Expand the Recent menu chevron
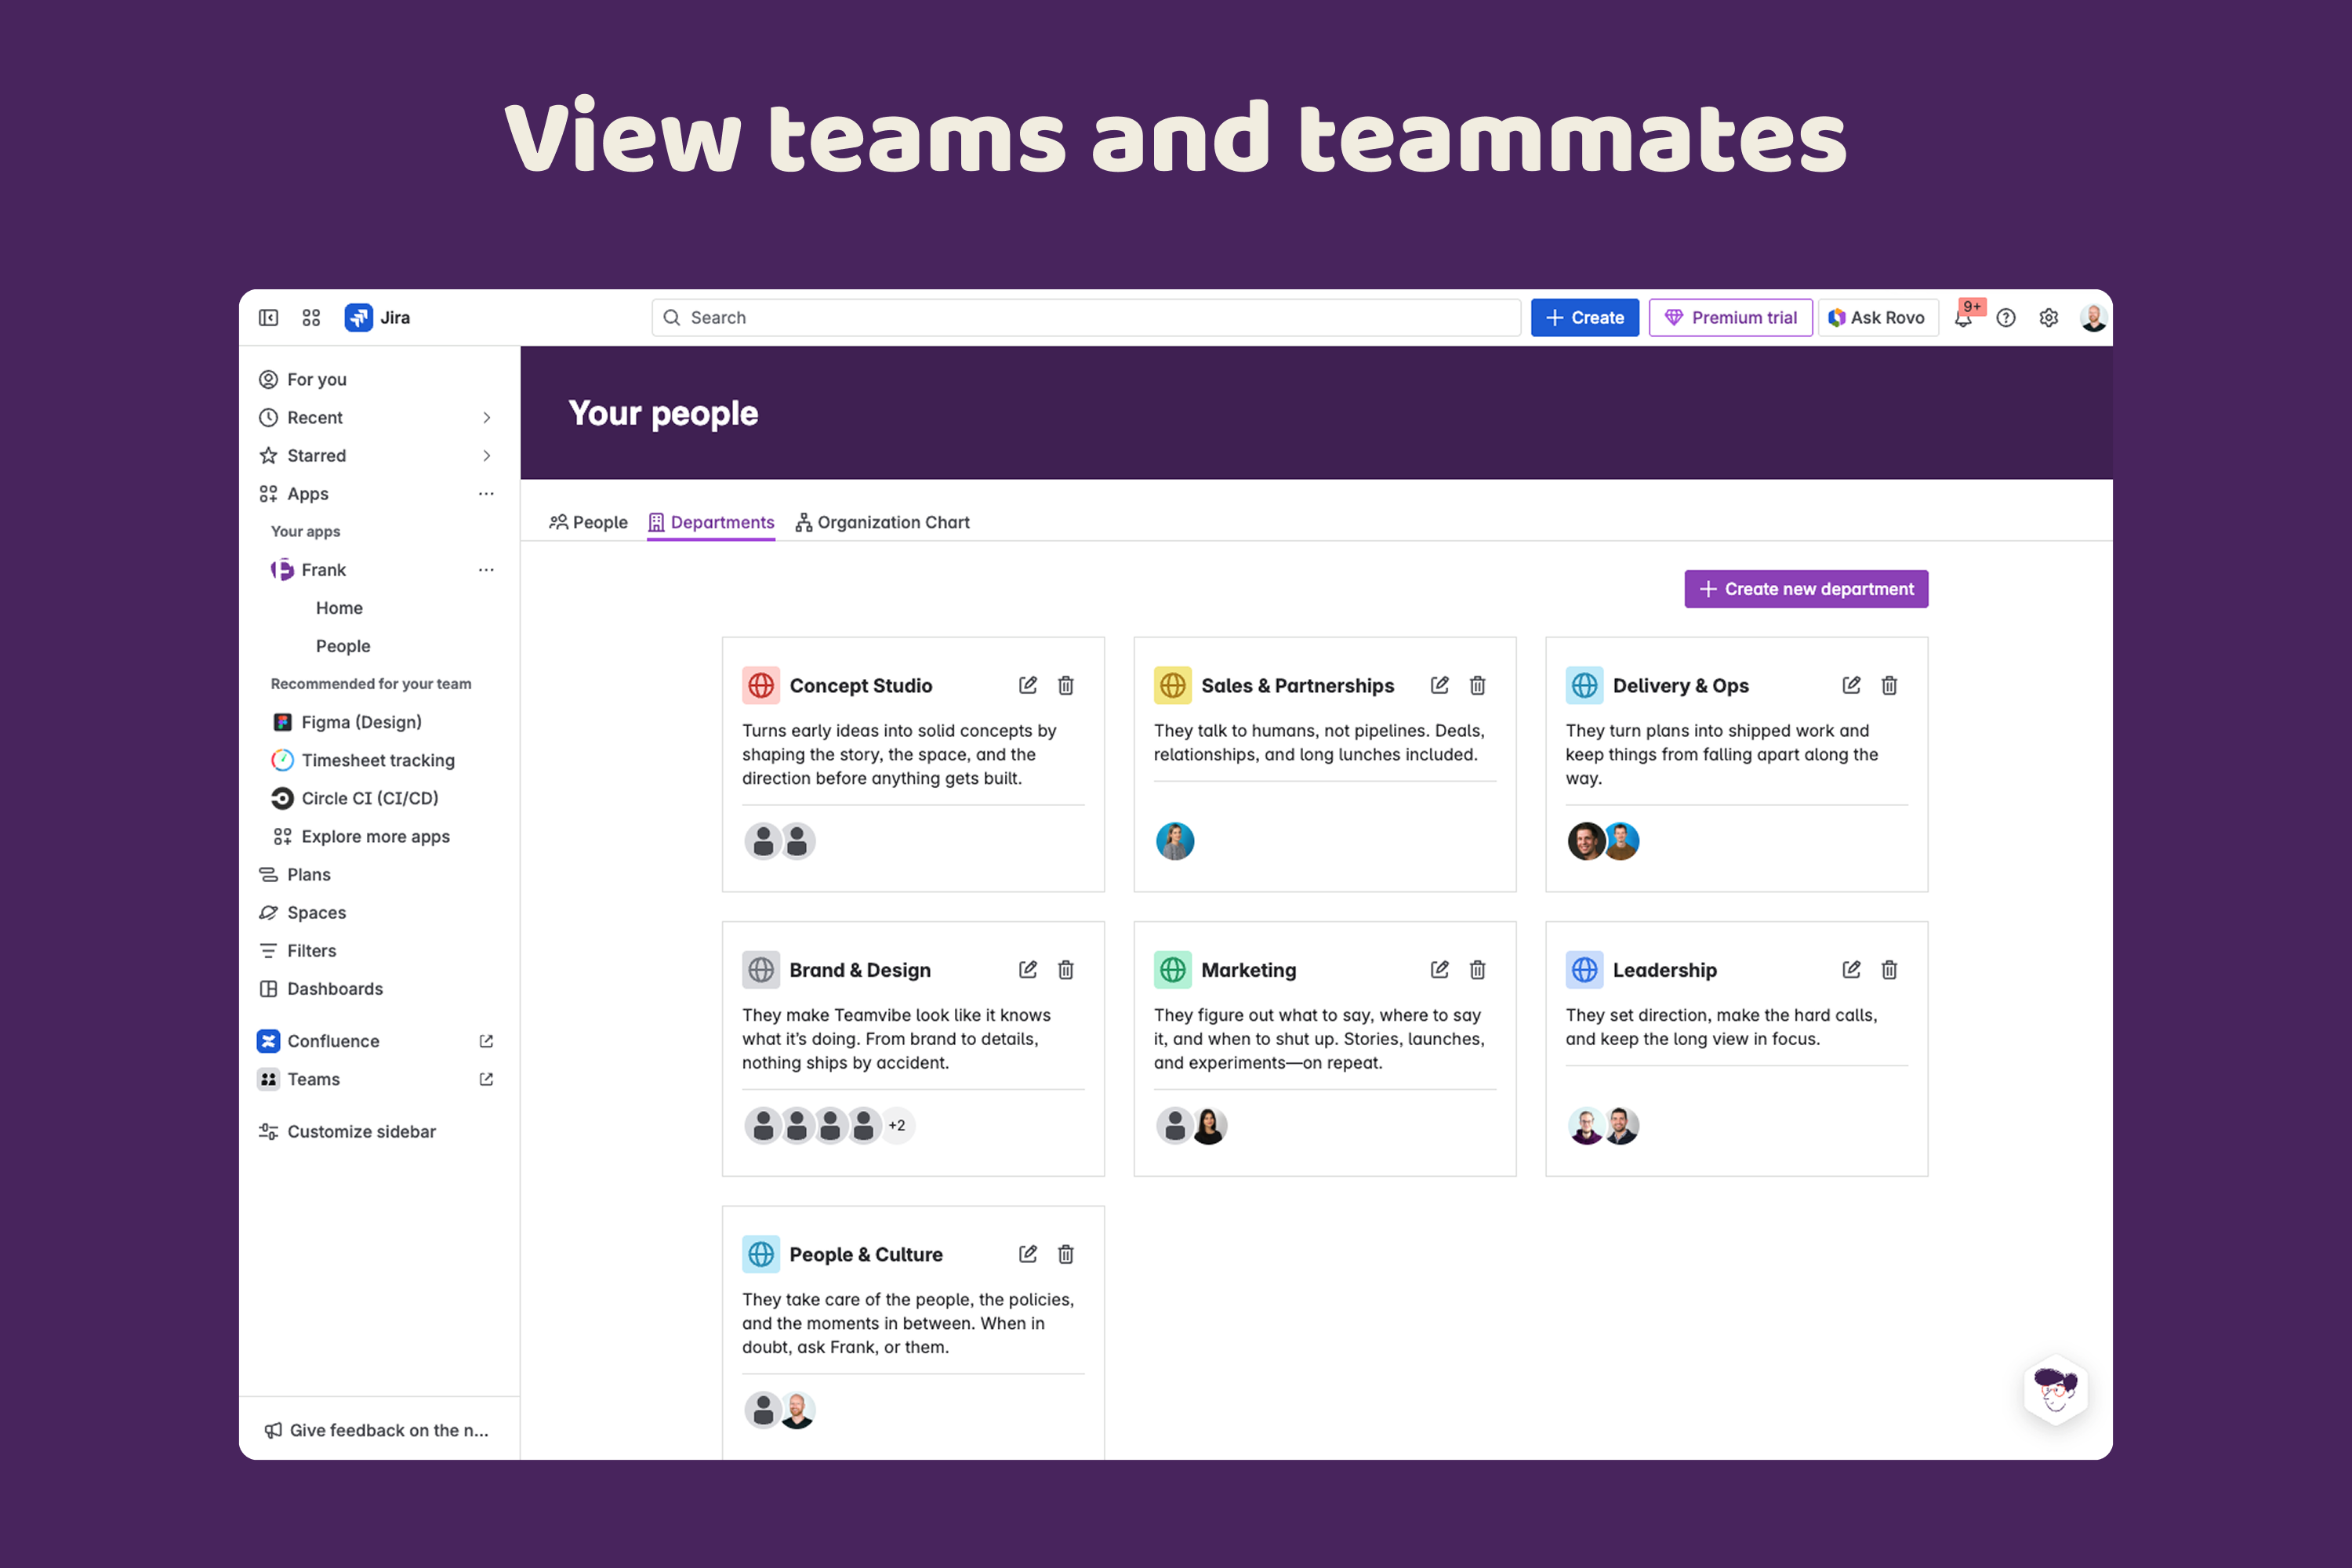2352x1568 pixels. pyautogui.click(x=486, y=418)
